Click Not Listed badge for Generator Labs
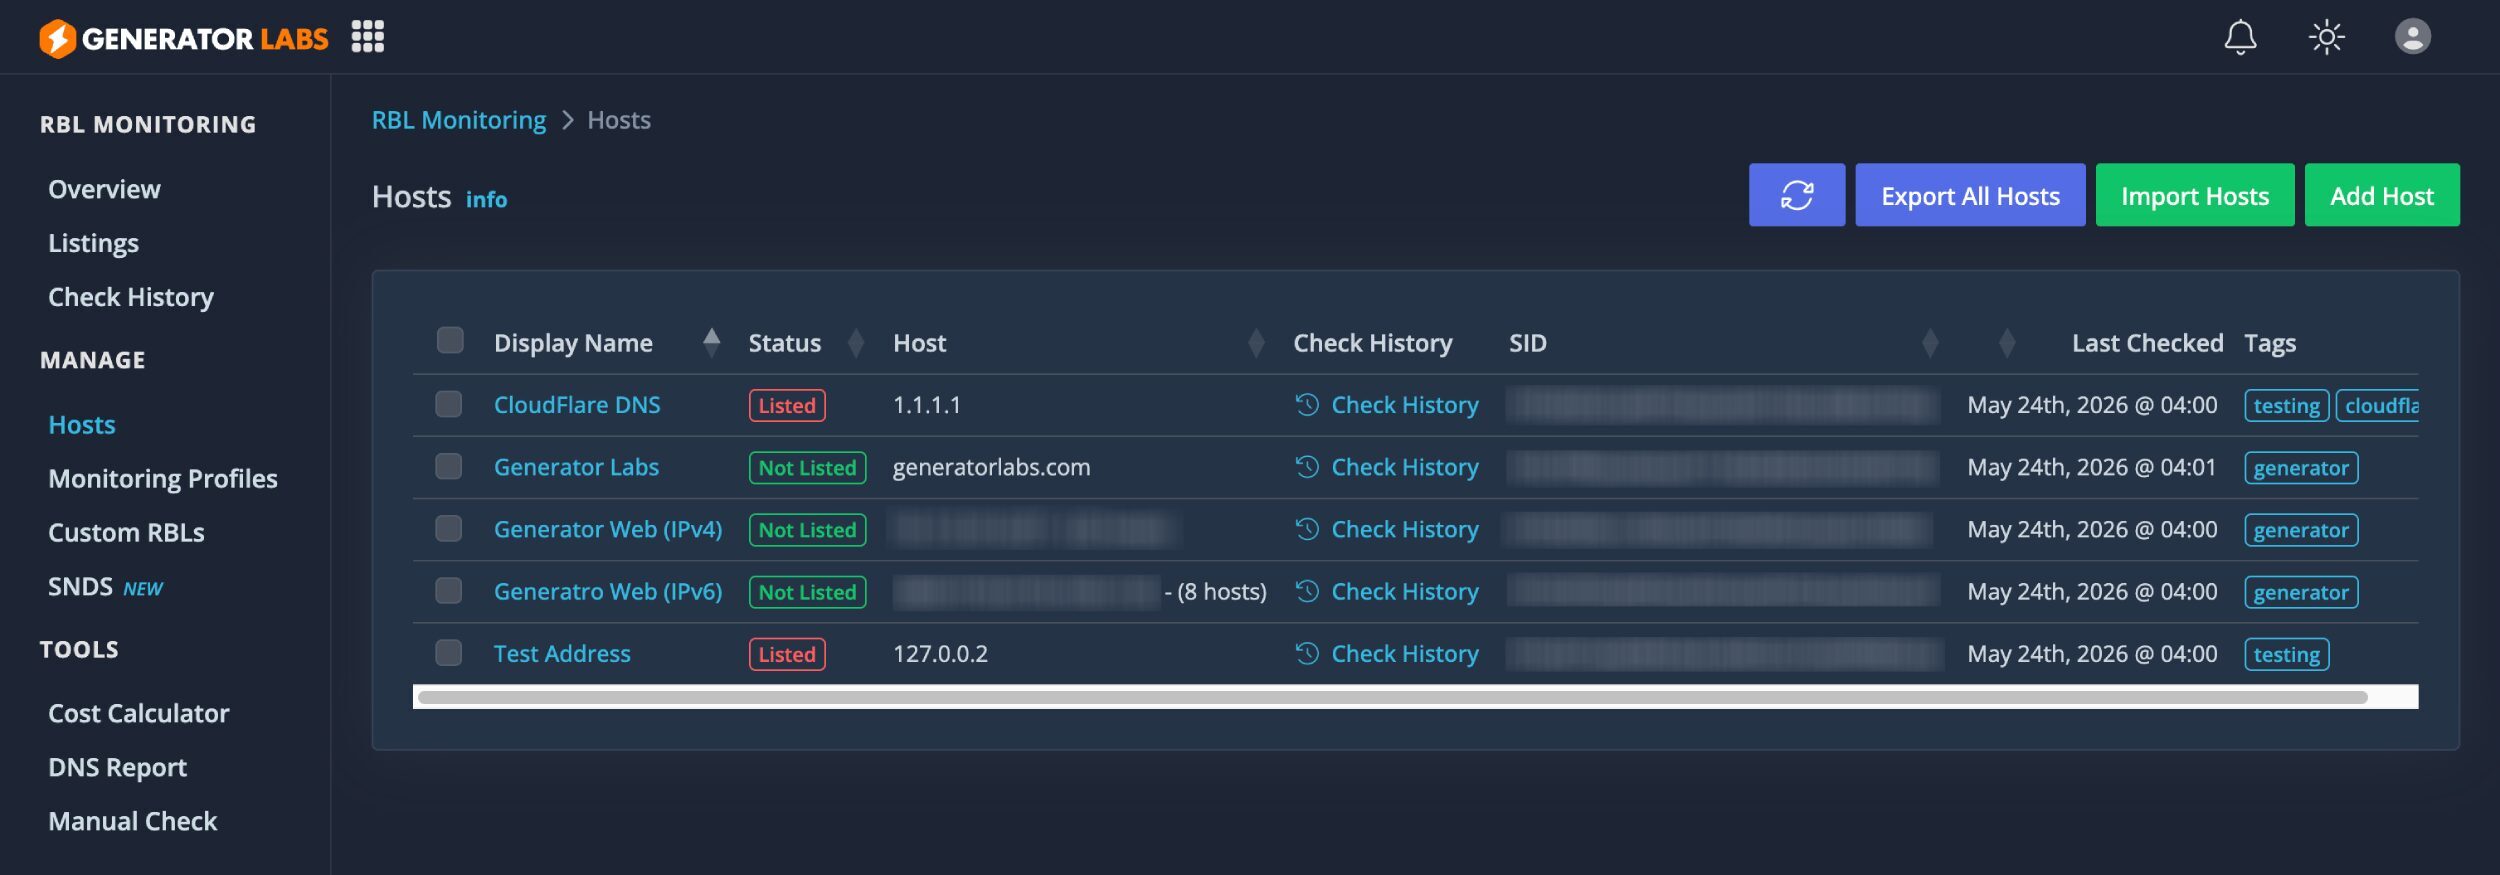2500x875 pixels. tap(807, 468)
